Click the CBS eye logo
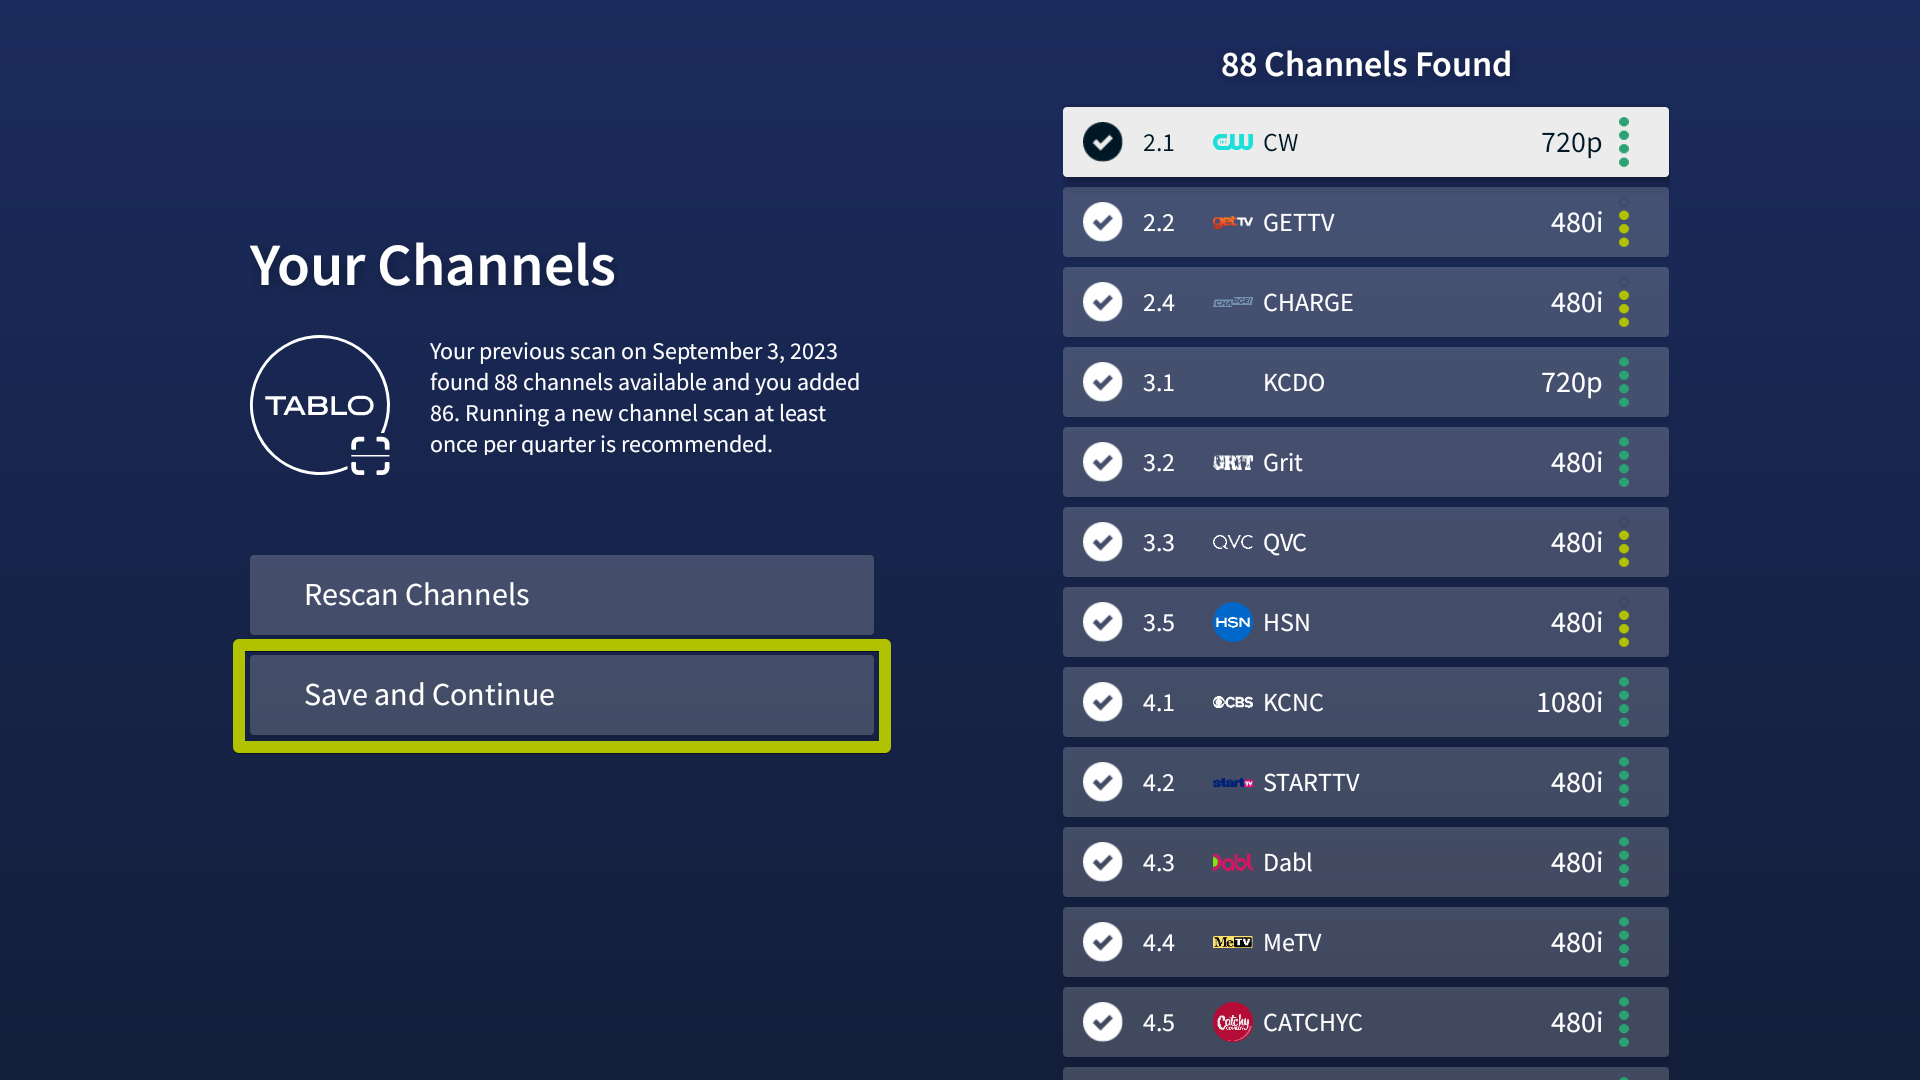The height and width of the screenshot is (1080, 1920). point(1232,702)
